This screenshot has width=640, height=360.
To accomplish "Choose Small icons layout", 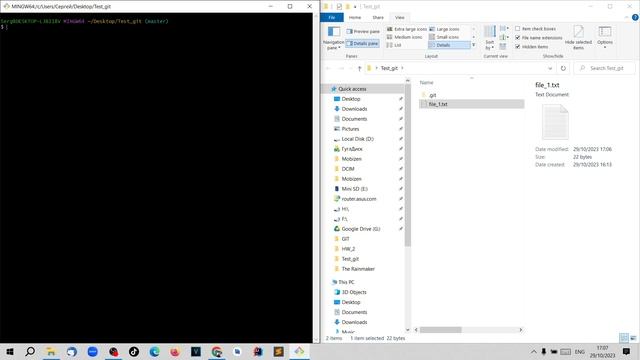I will [x=444, y=37].
